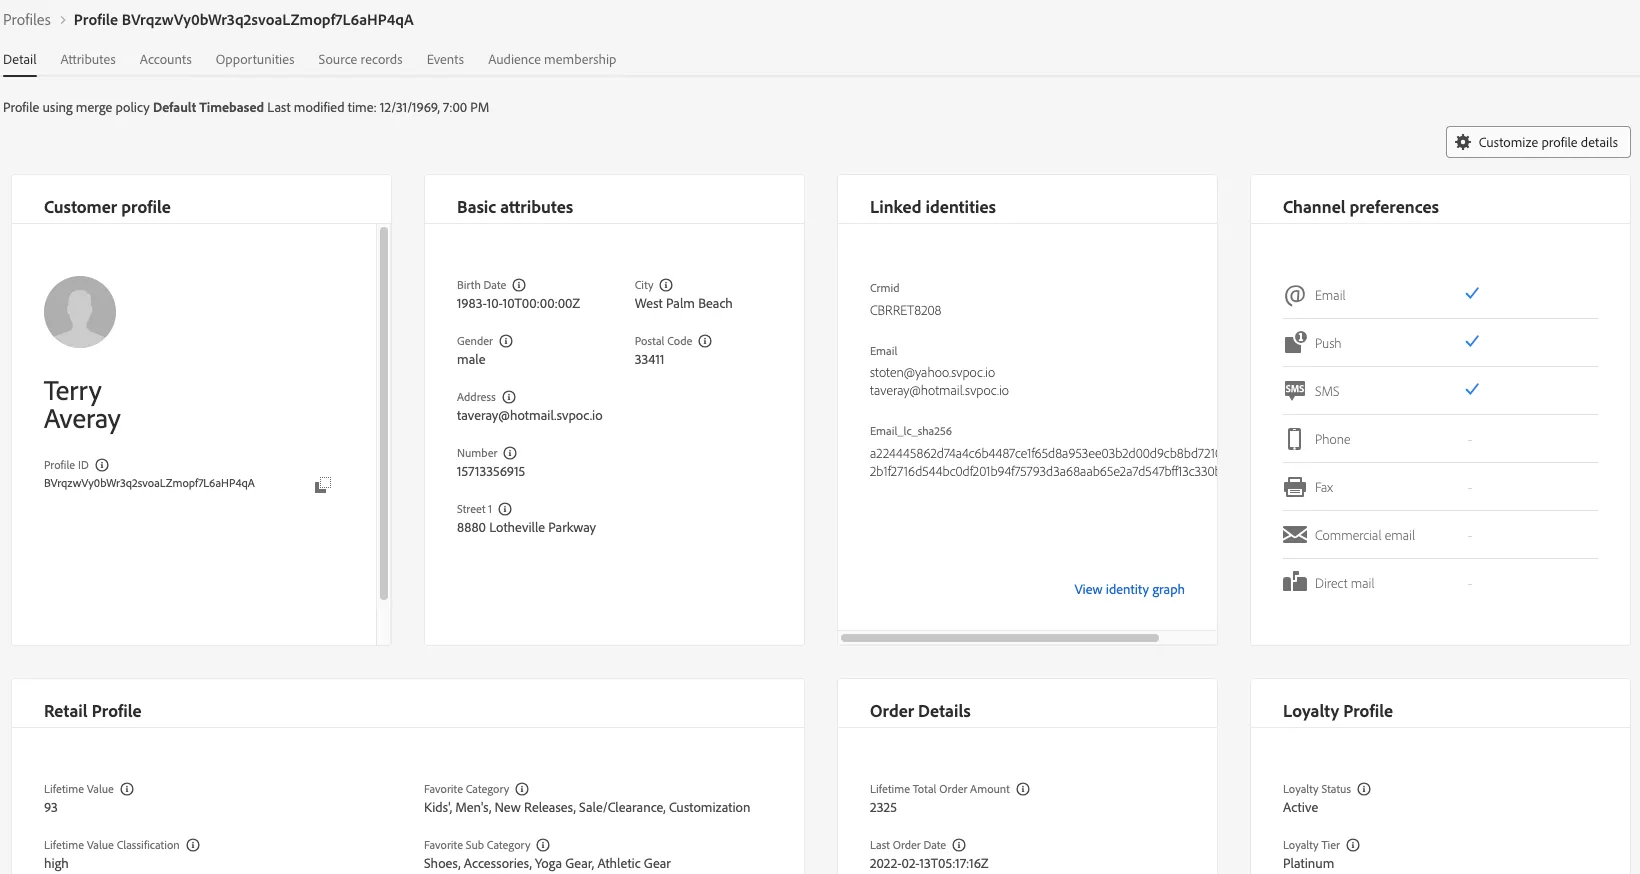Show info for Lifetime Value

[127, 789]
